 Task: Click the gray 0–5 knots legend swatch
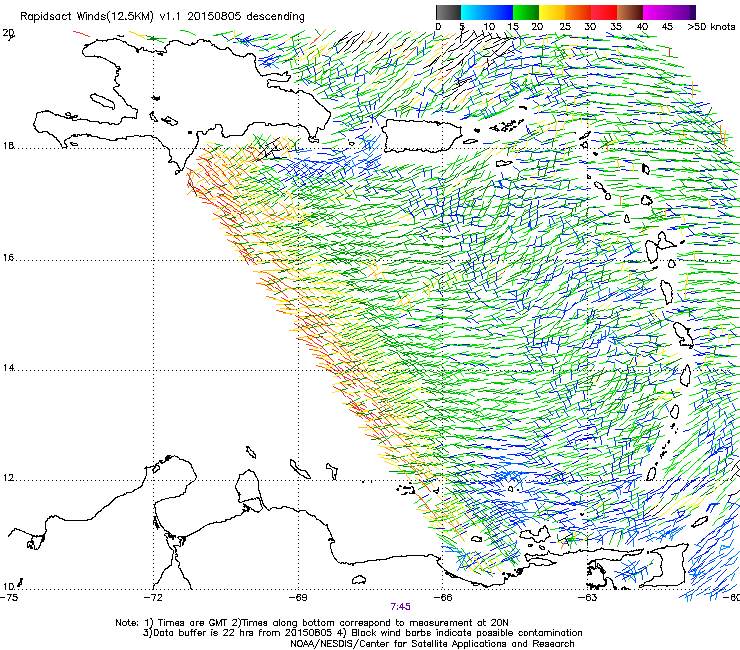[x=448, y=12]
